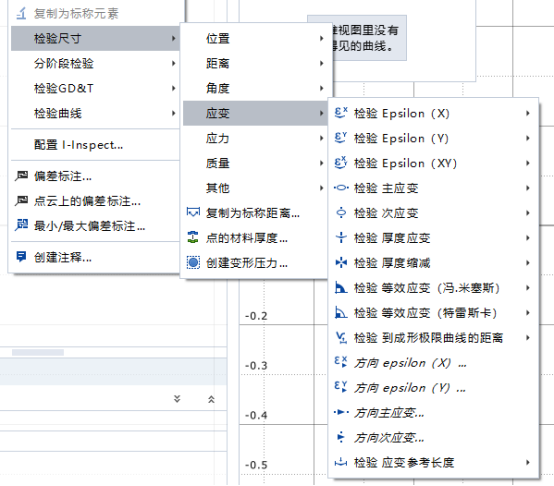The width and height of the screenshot is (554, 486).
Task: Choose 创建注释... entry
Action: pyautogui.click(x=95, y=257)
